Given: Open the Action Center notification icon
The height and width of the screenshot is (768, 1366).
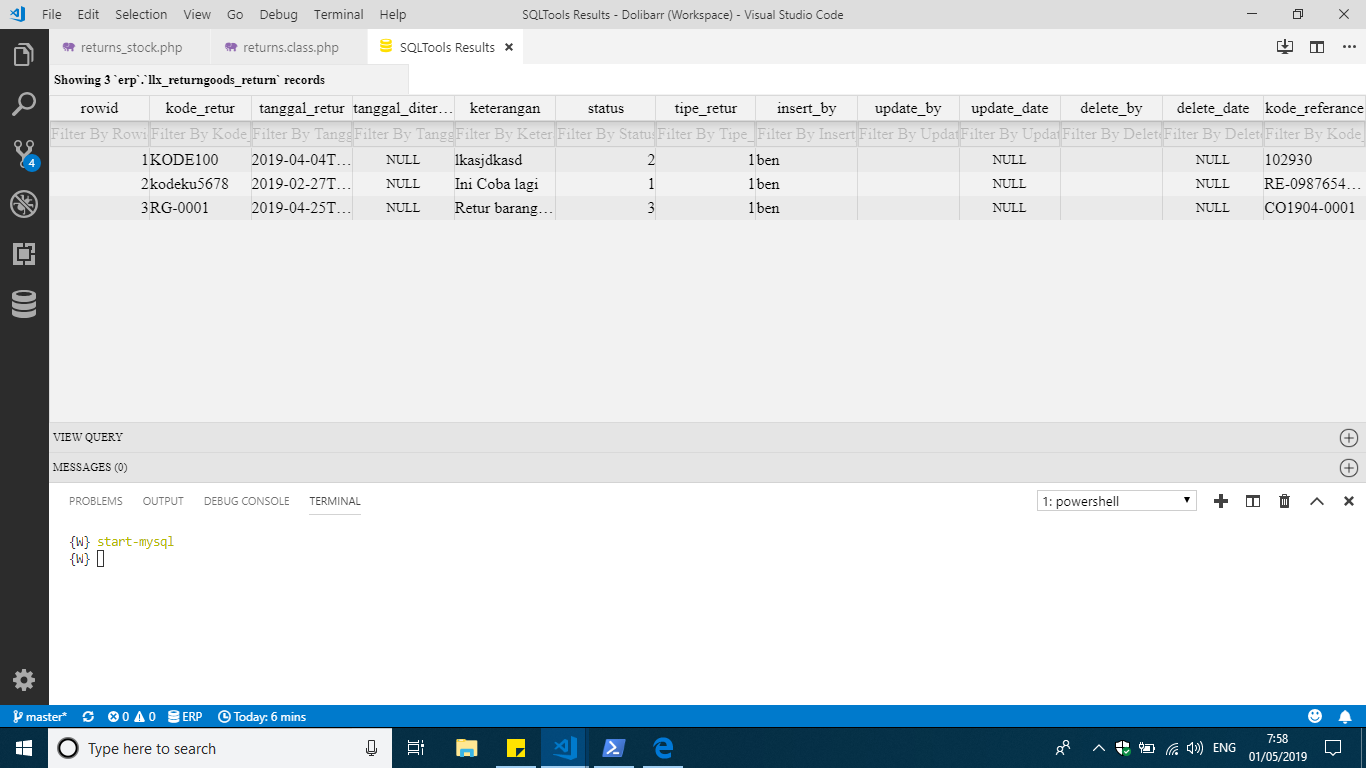Looking at the screenshot, I should pyautogui.click(x=1332, y=748).
